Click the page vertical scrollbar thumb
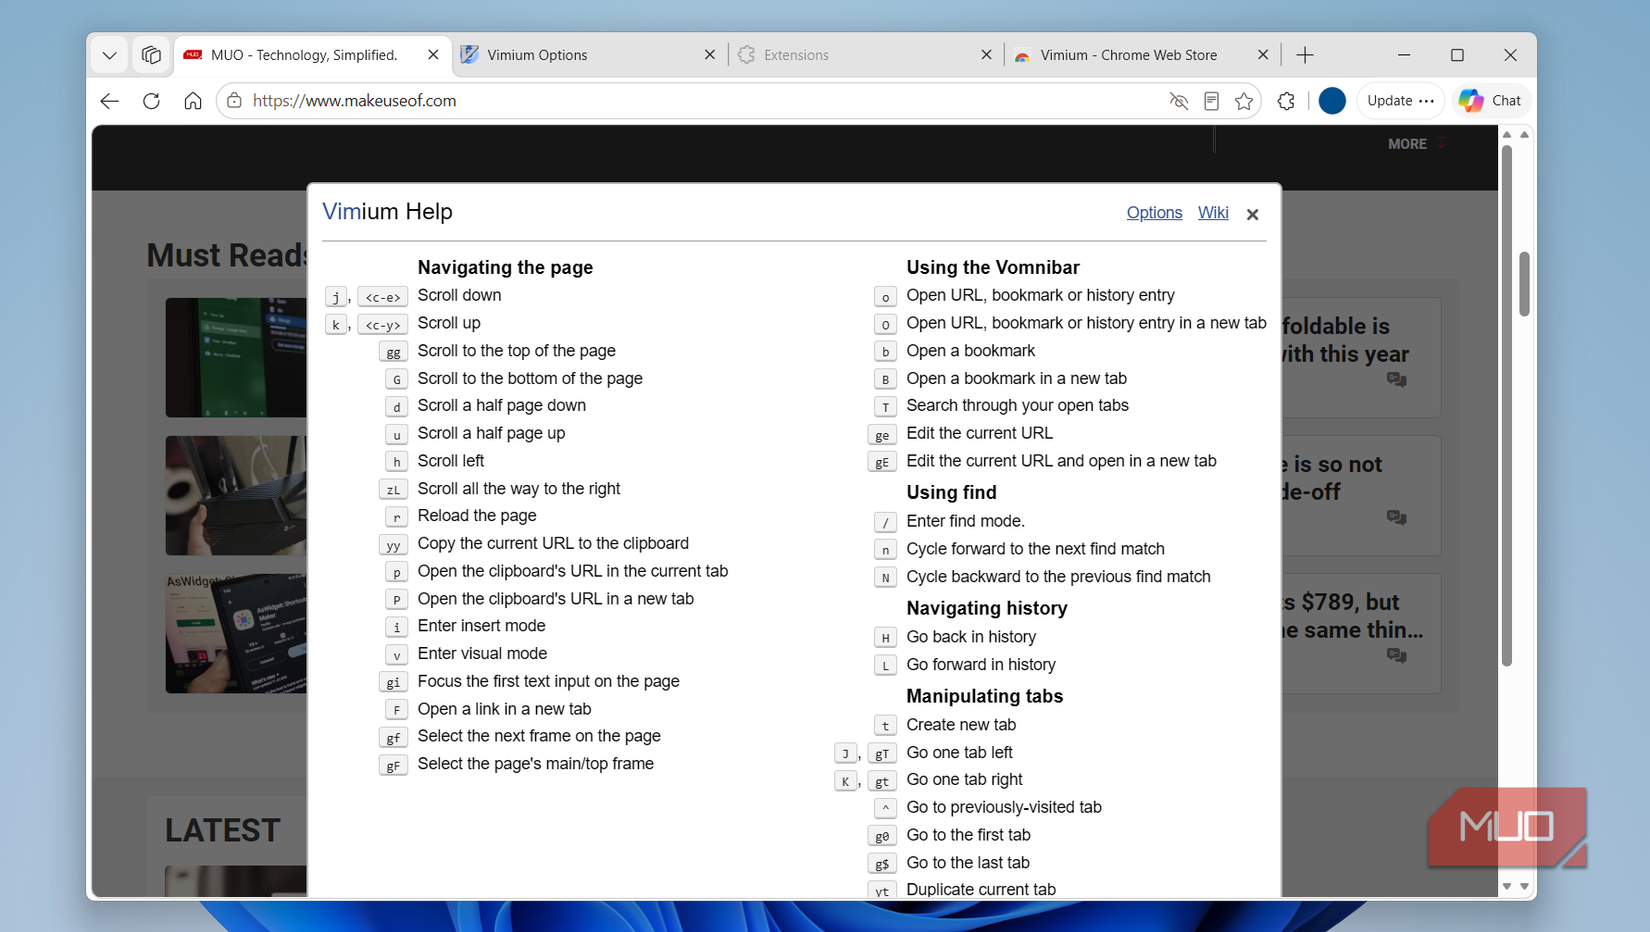This screenshot has height=932, width=1650. coord(1524,284)
